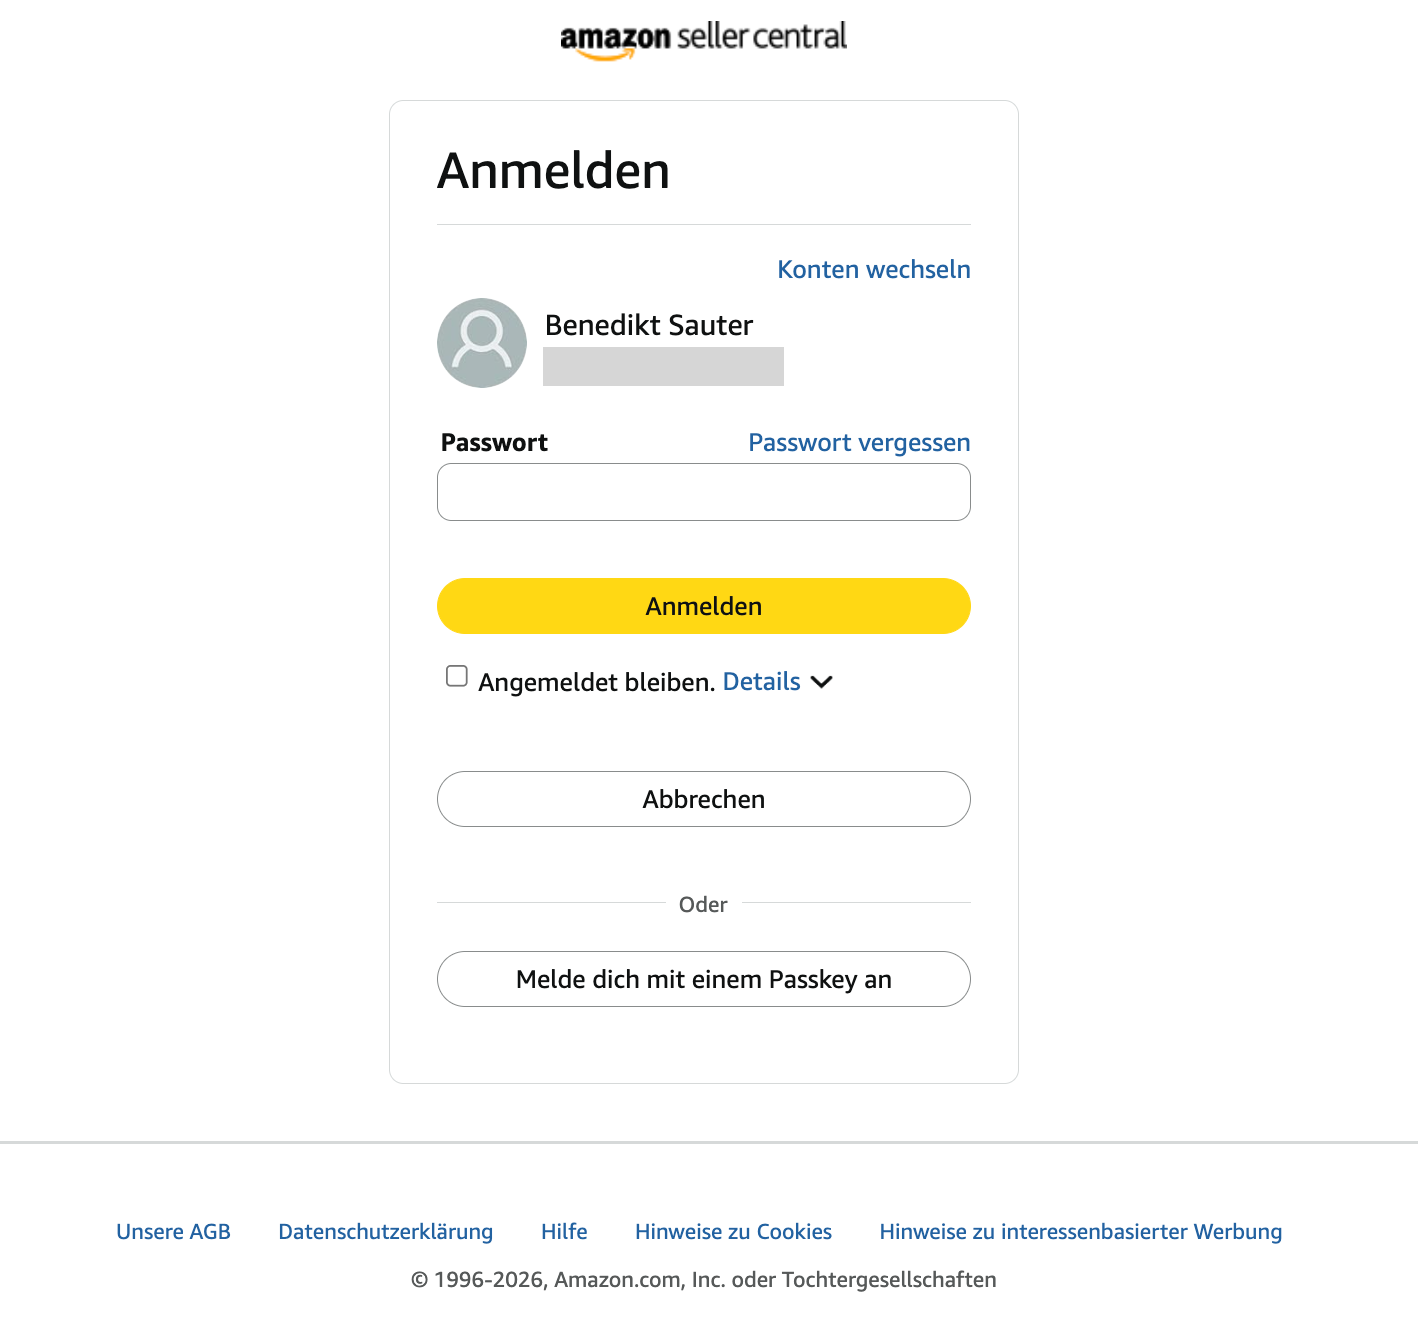The image size is (1418, 1344).
Task: Click the name Benedikt Sauter
Action: [648, 325]
